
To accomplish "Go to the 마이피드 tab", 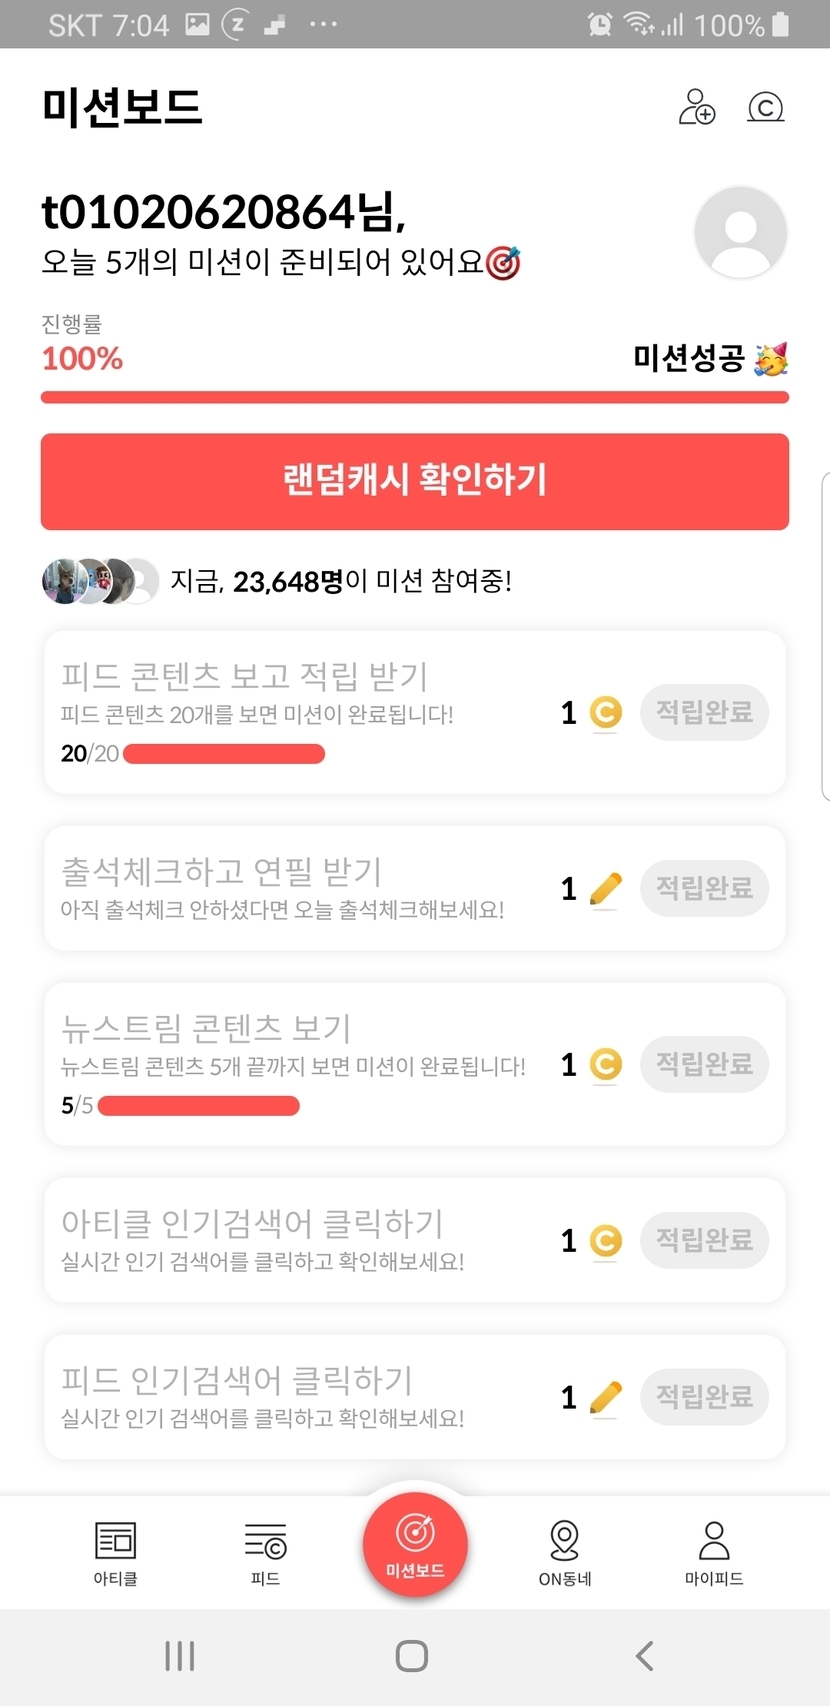I will click(714, 1553).
